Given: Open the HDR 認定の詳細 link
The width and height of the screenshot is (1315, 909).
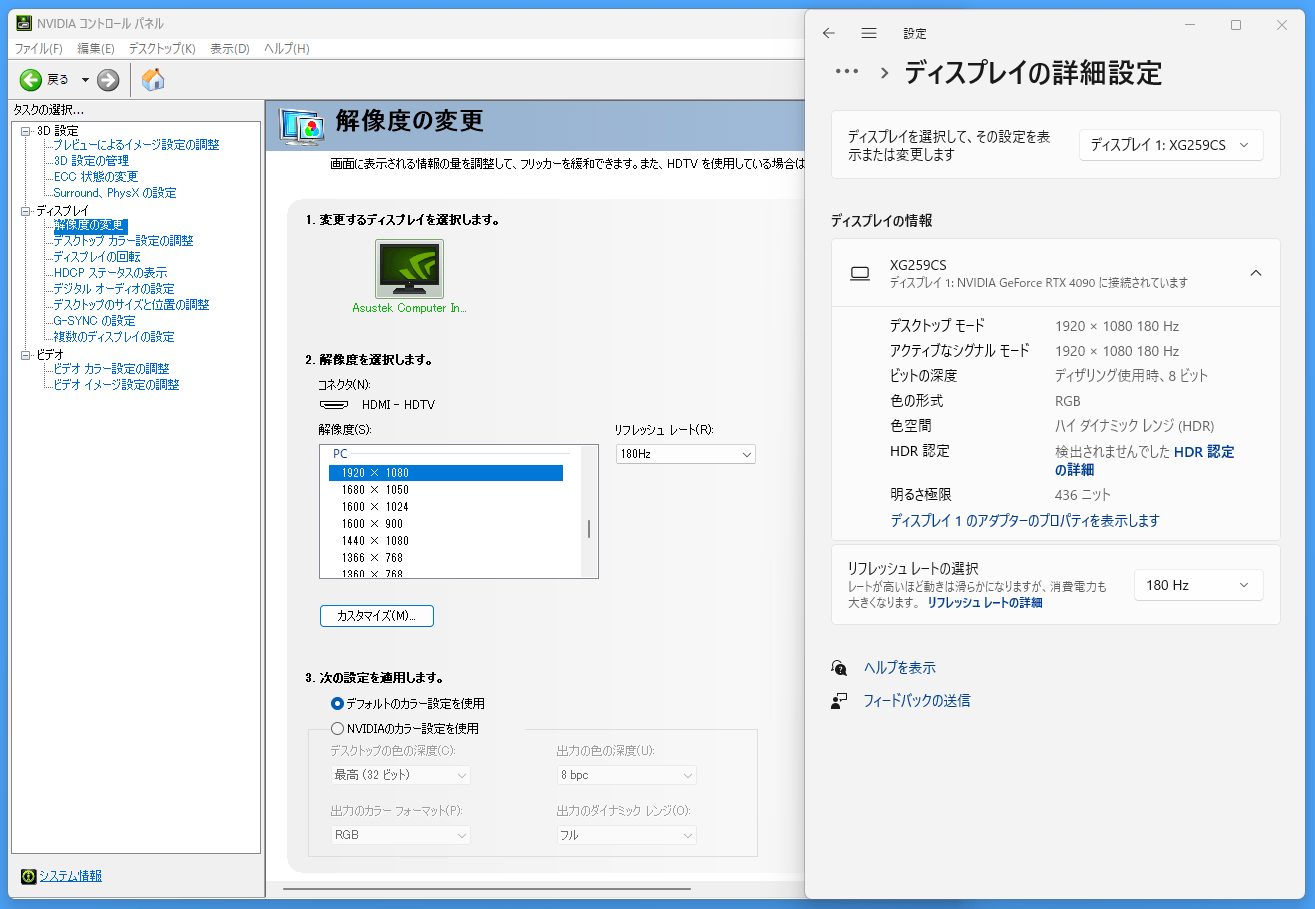Looking at the screenshot, I should point(1145,461).
